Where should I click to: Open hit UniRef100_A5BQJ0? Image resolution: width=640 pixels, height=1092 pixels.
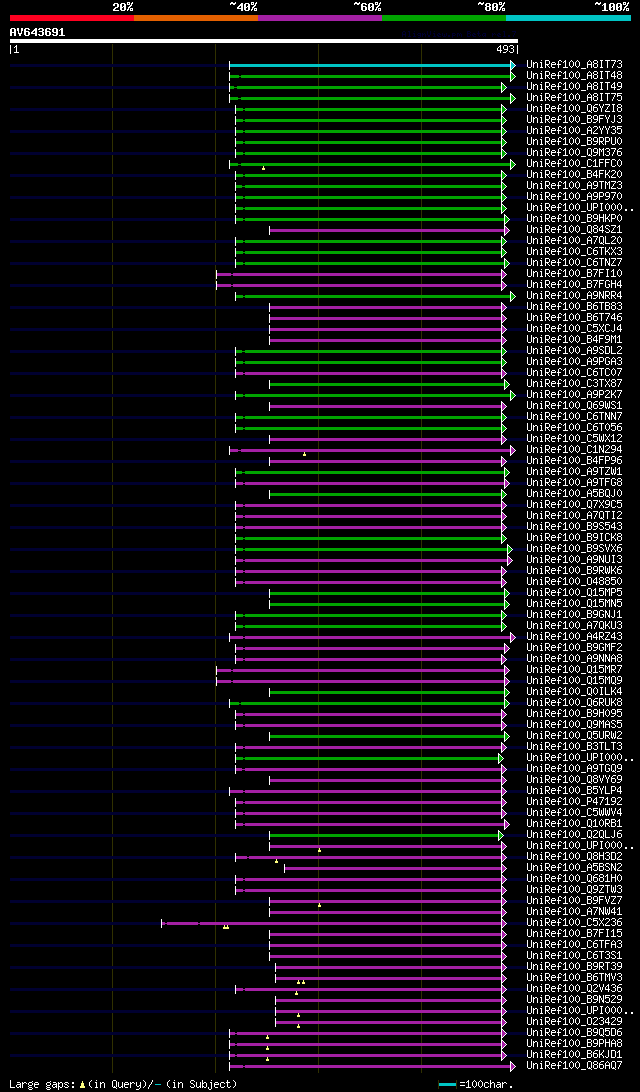575,494
